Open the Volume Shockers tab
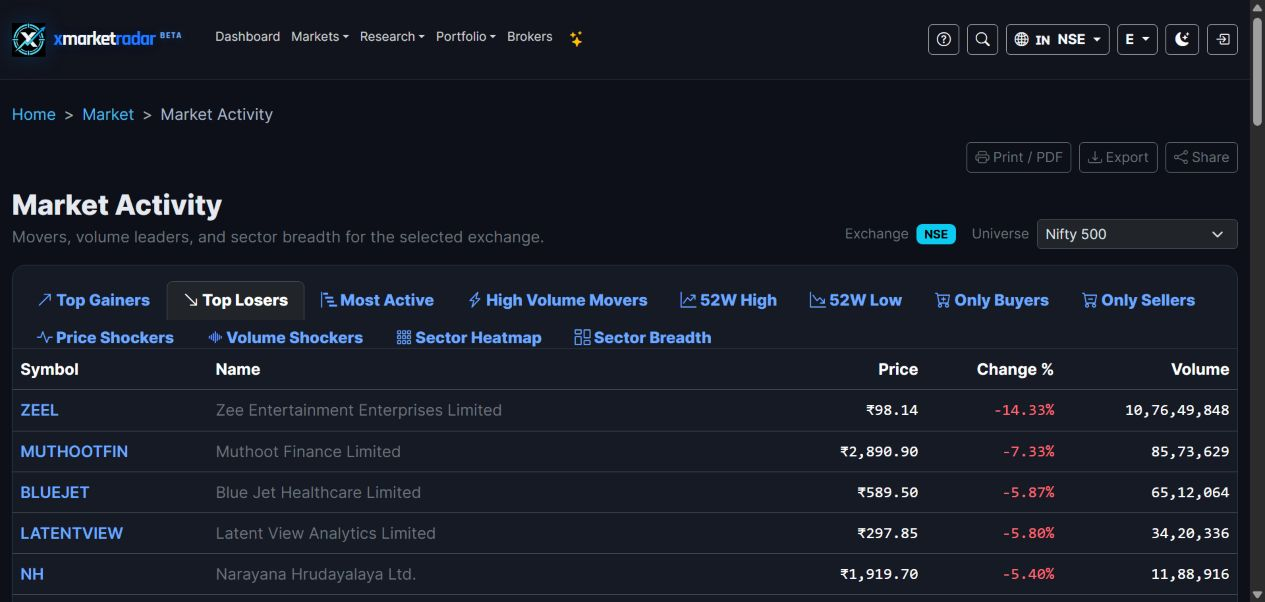Viewport: 1265px width, 602px height. pyautogui.click(x=285, y=338)
